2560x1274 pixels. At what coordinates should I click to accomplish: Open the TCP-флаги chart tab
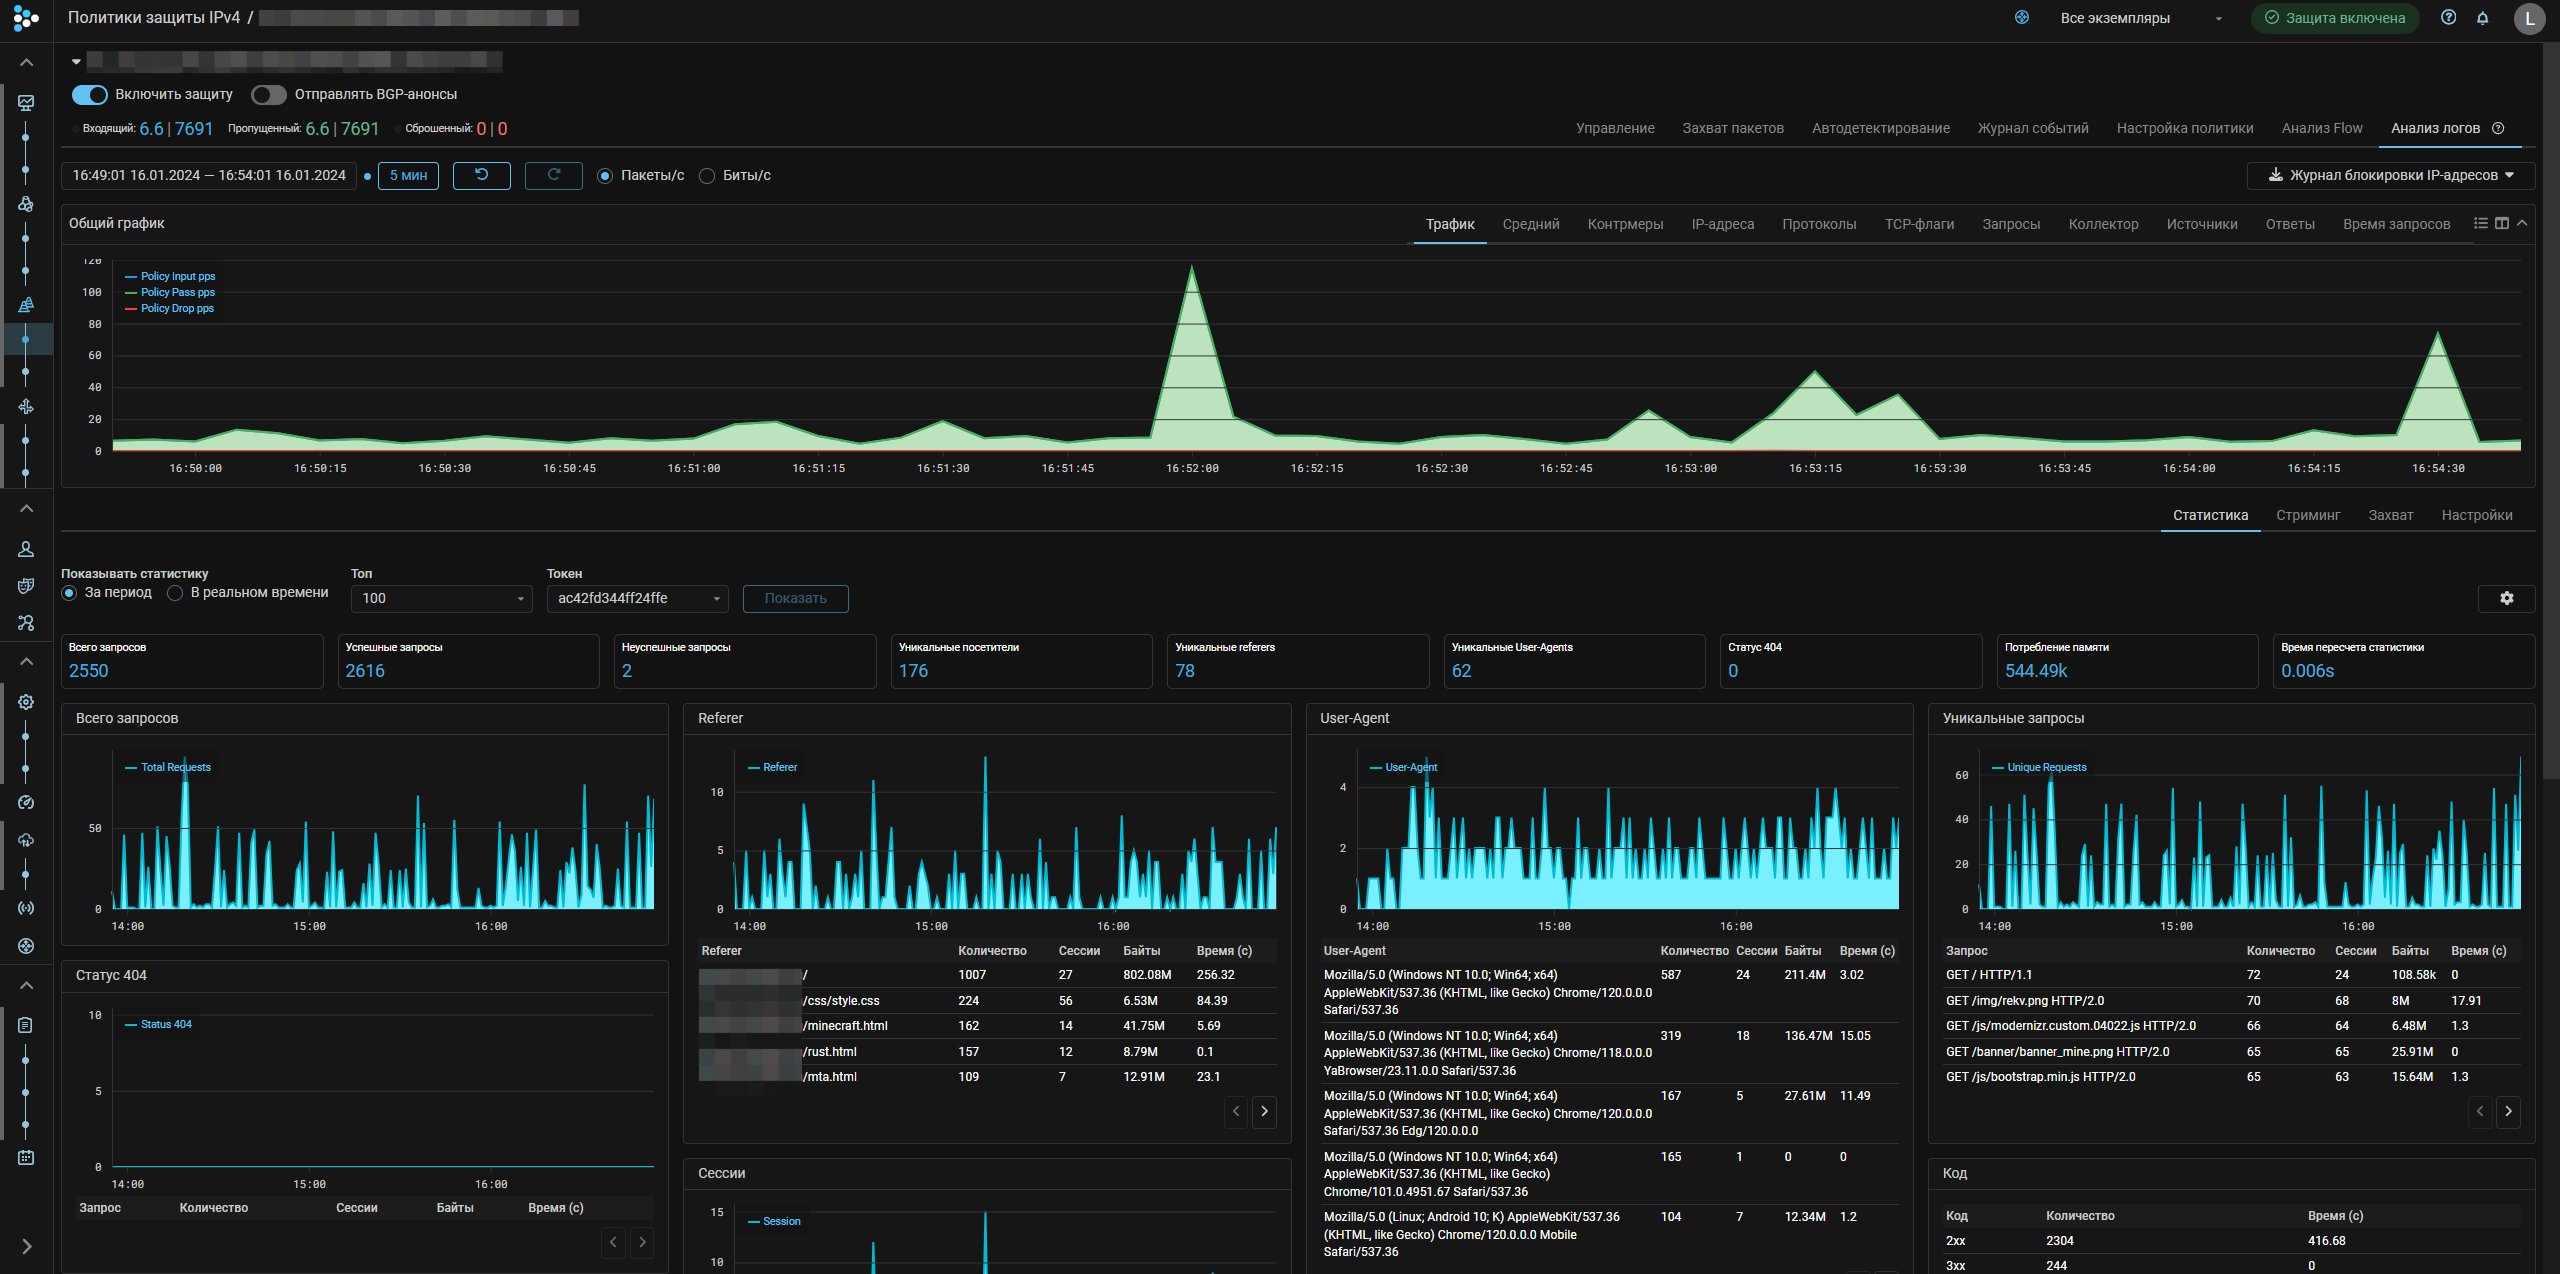click(x=1918, y=224)
